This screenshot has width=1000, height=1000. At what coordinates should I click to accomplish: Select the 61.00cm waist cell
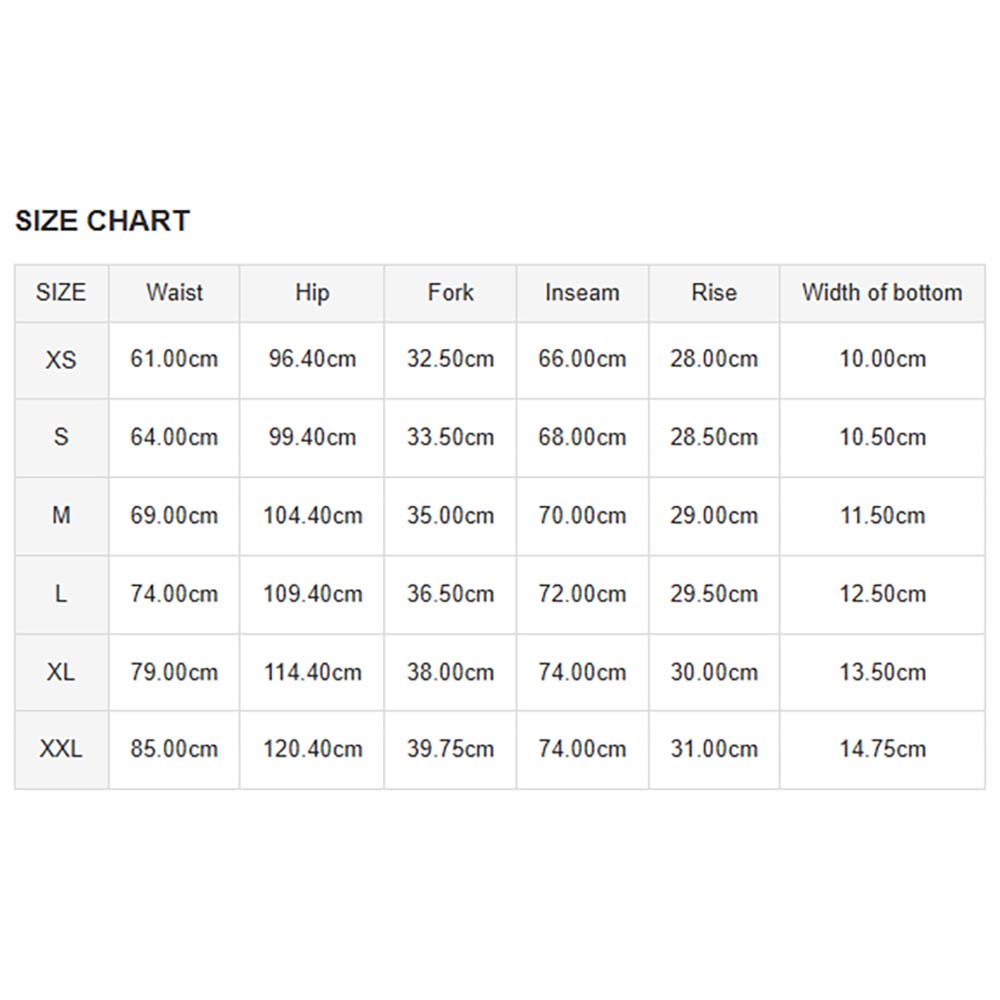pyautogui.click(x=174, y=359)
